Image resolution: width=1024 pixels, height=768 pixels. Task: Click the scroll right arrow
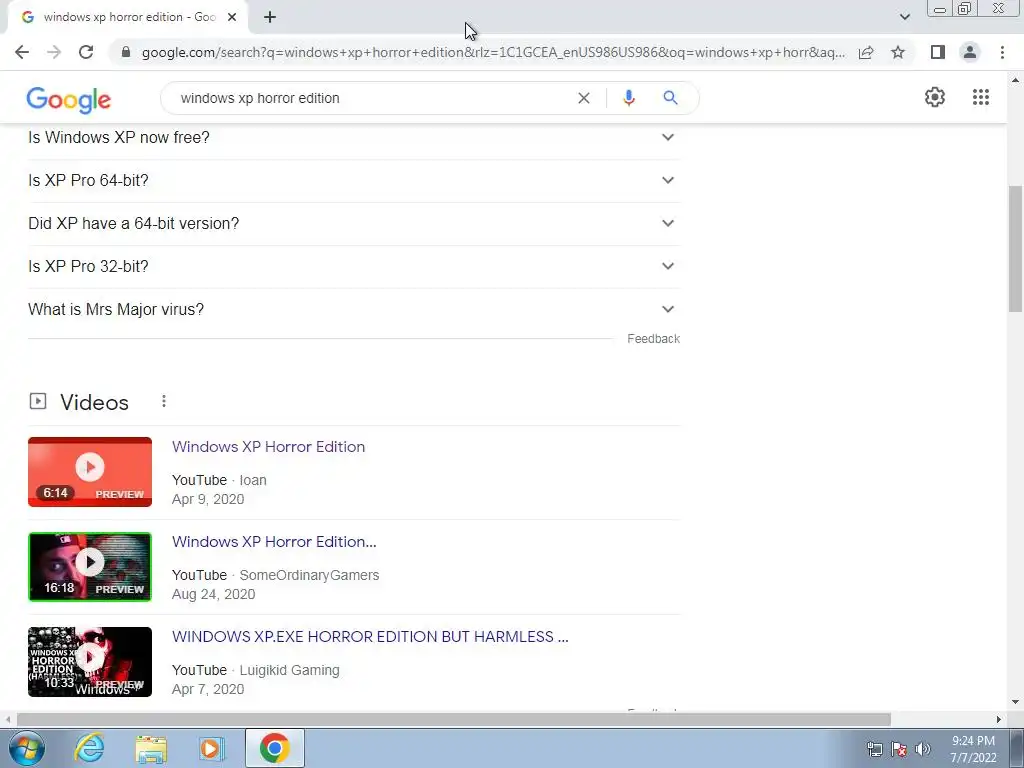(999, 719)
